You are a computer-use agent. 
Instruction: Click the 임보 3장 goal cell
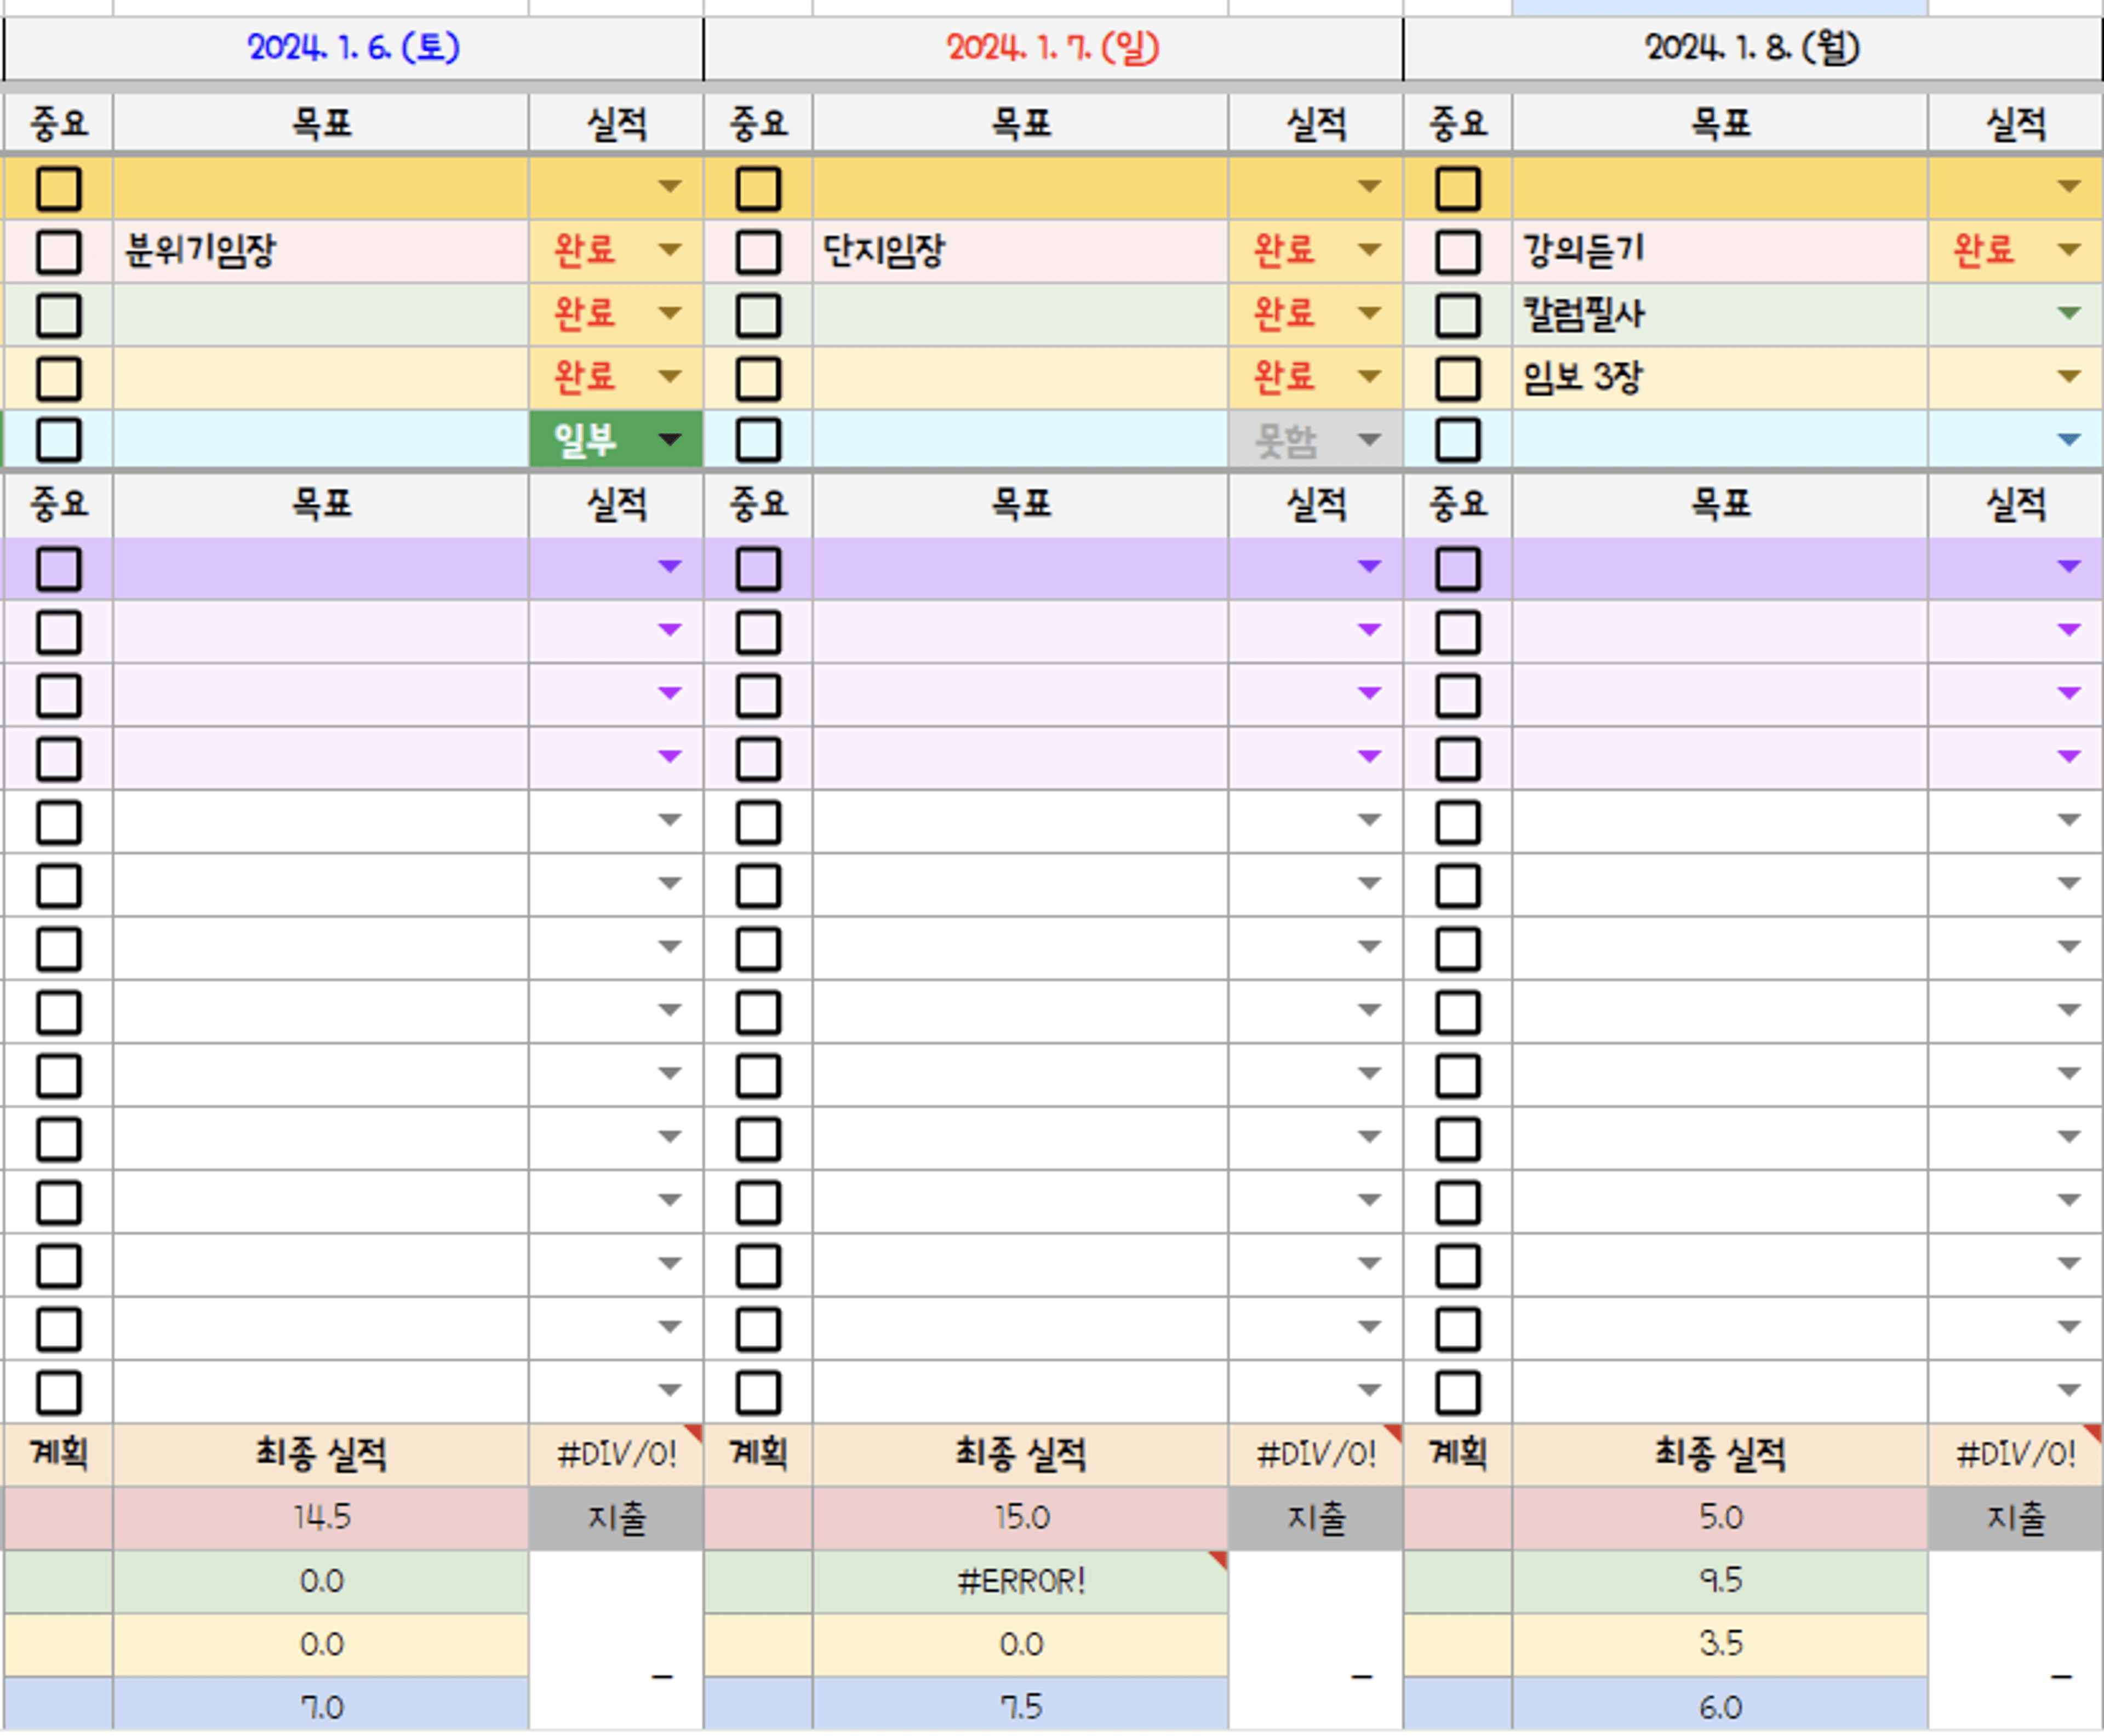click(1720, 378)
